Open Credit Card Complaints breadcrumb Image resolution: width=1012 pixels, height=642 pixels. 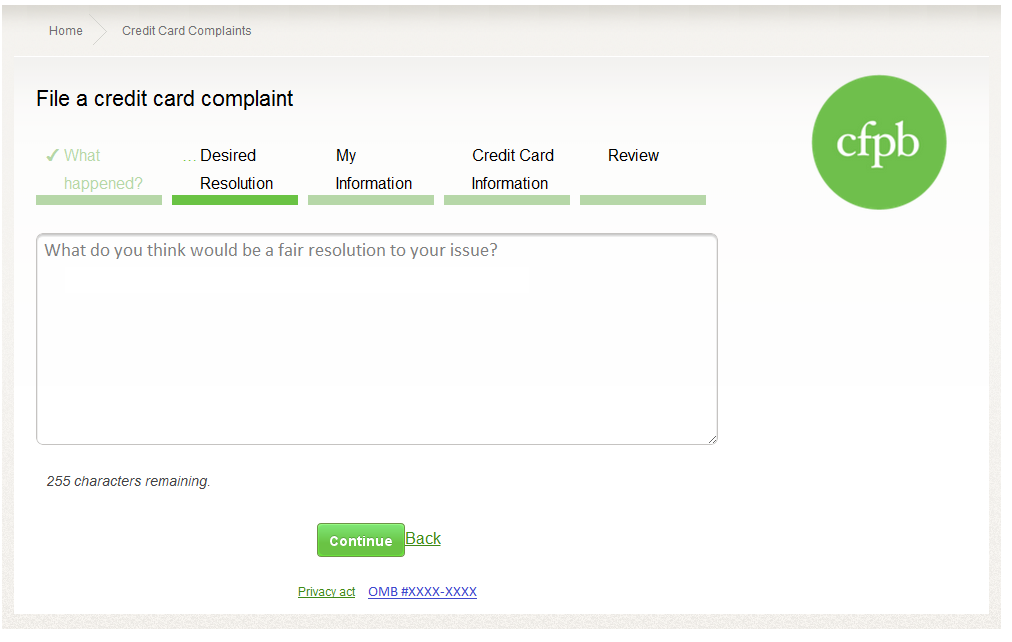[x=187, y=31]
